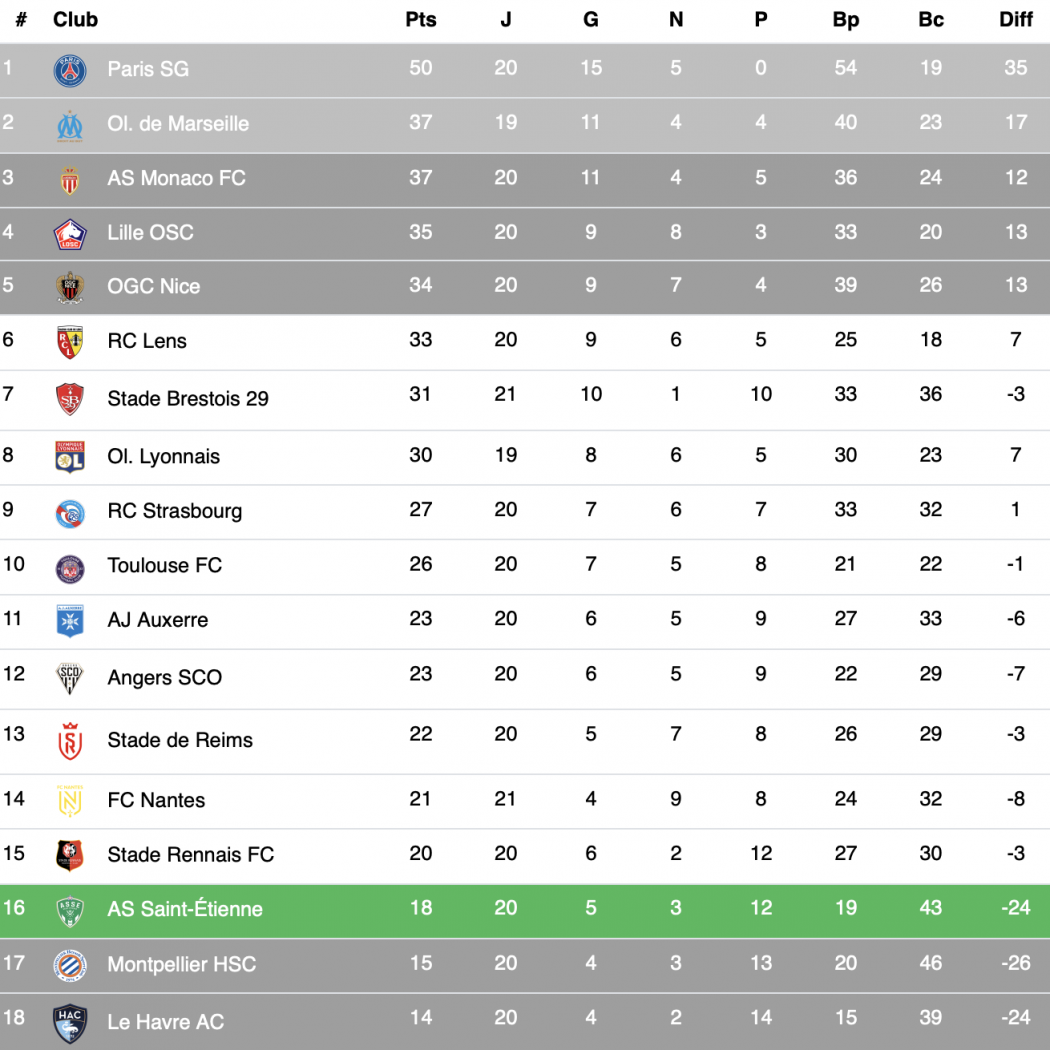Click the Stade Brestois 29 badge
1050x1050 pixels.
click(70, 399)
